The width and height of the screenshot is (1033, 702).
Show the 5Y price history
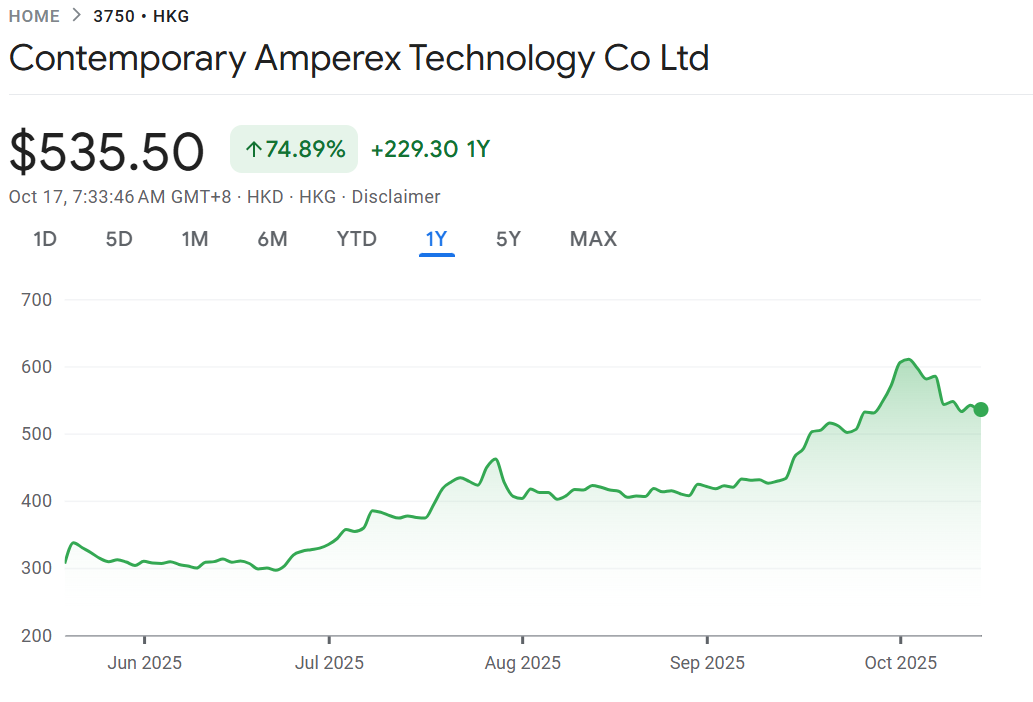coord(509,239)
